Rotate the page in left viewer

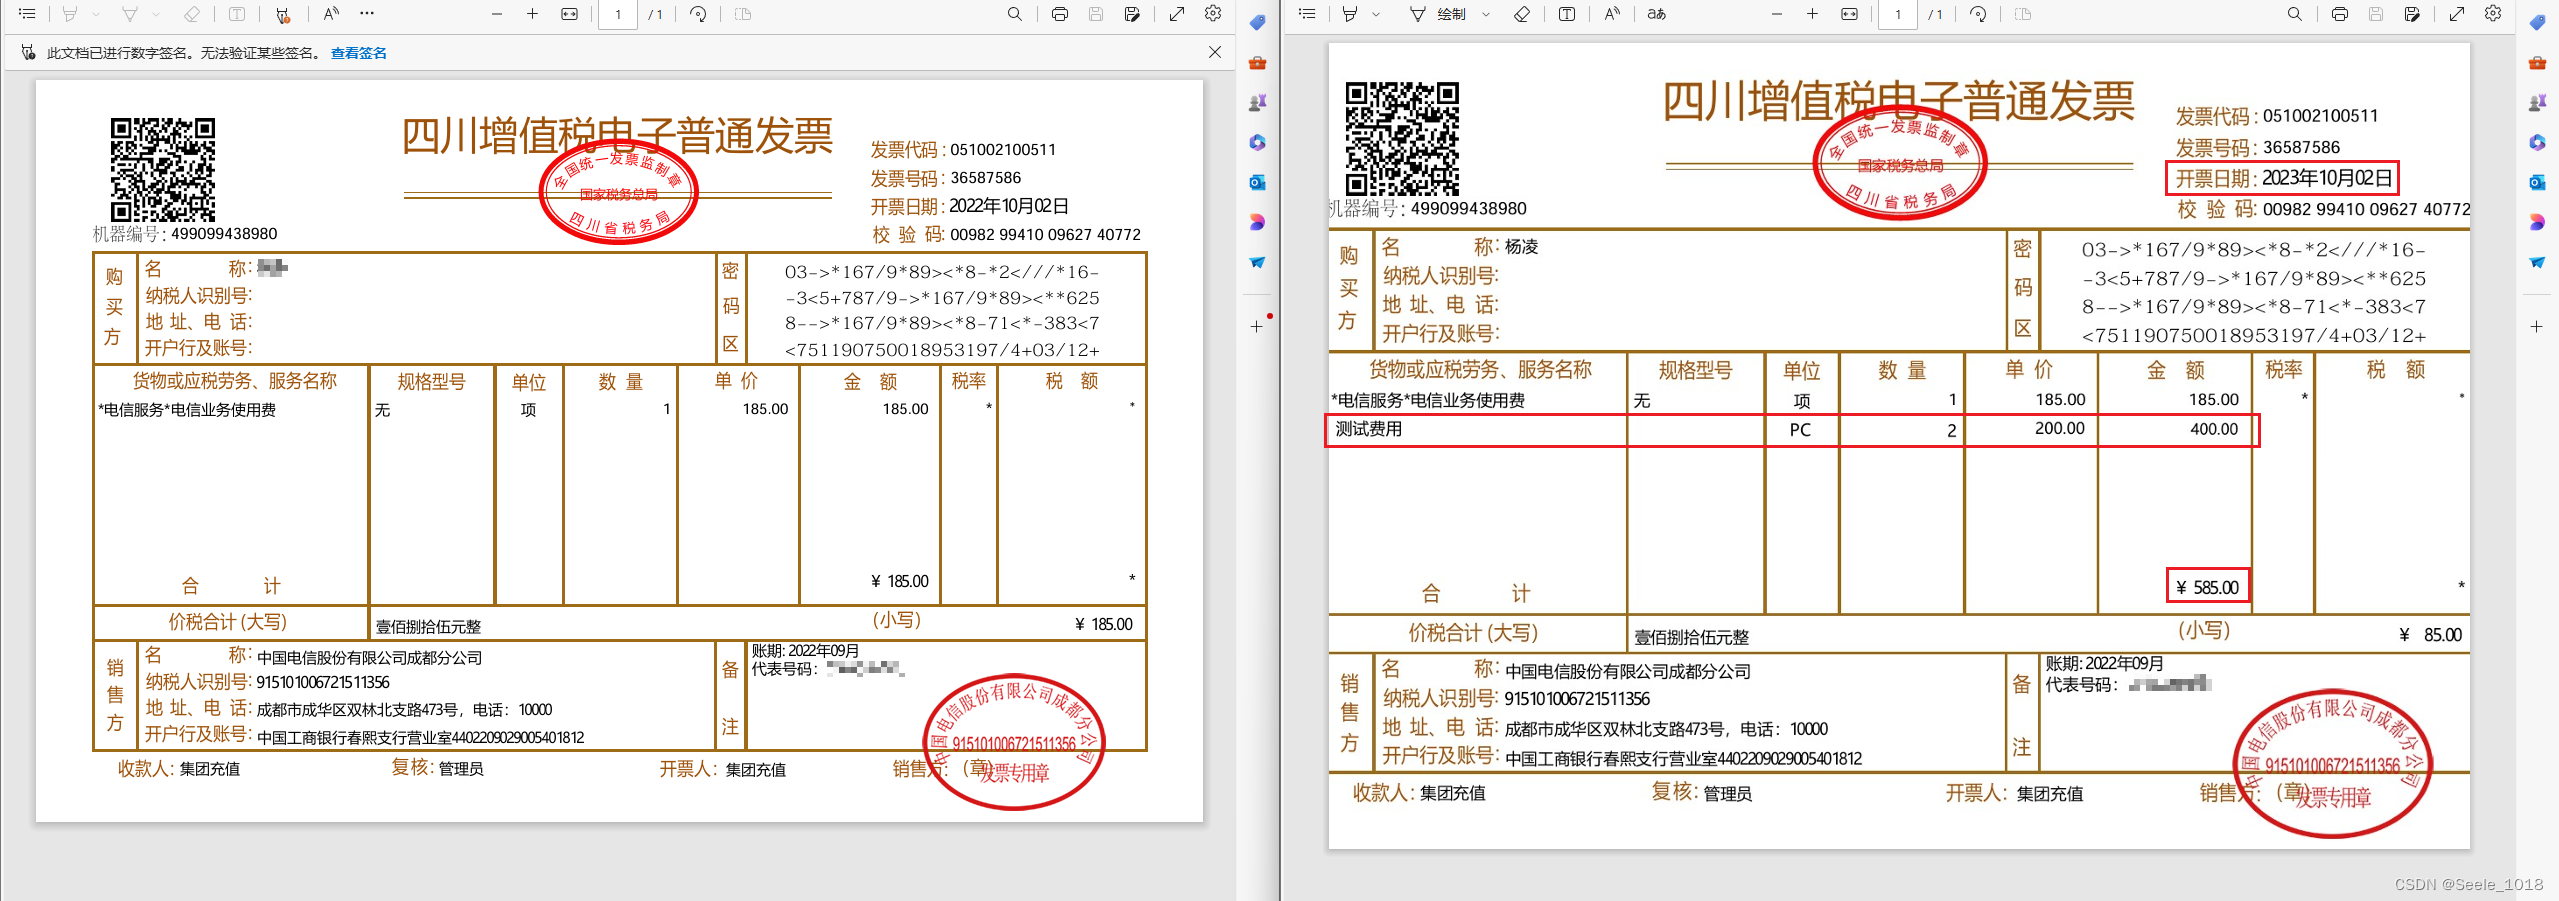coord(698,14)
